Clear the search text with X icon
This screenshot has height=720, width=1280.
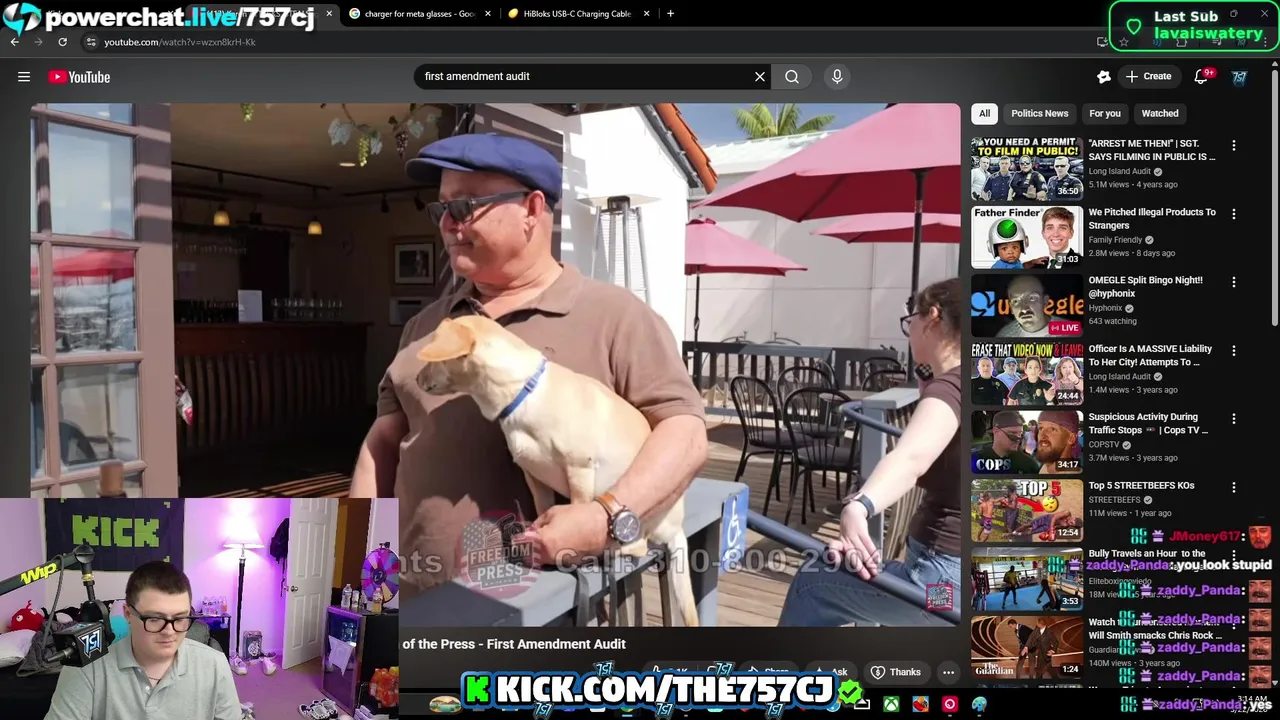760,76
